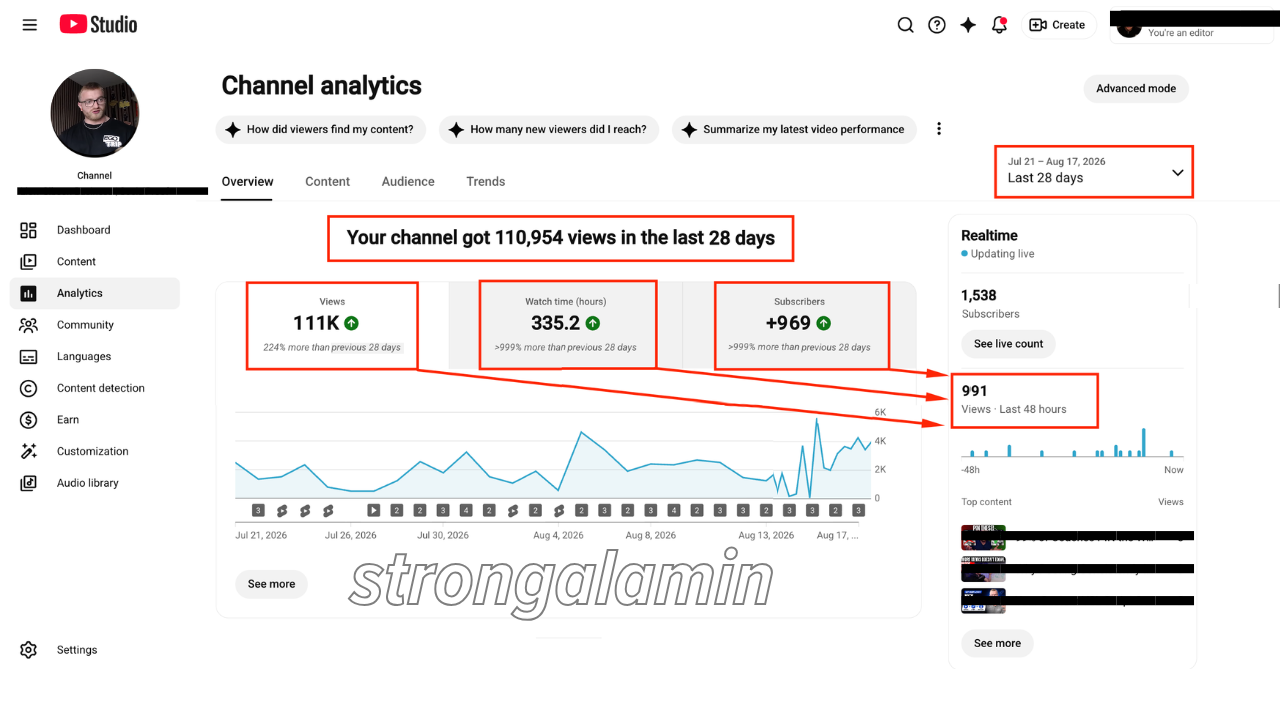Open Settings with the gear icon

[95, 650]
